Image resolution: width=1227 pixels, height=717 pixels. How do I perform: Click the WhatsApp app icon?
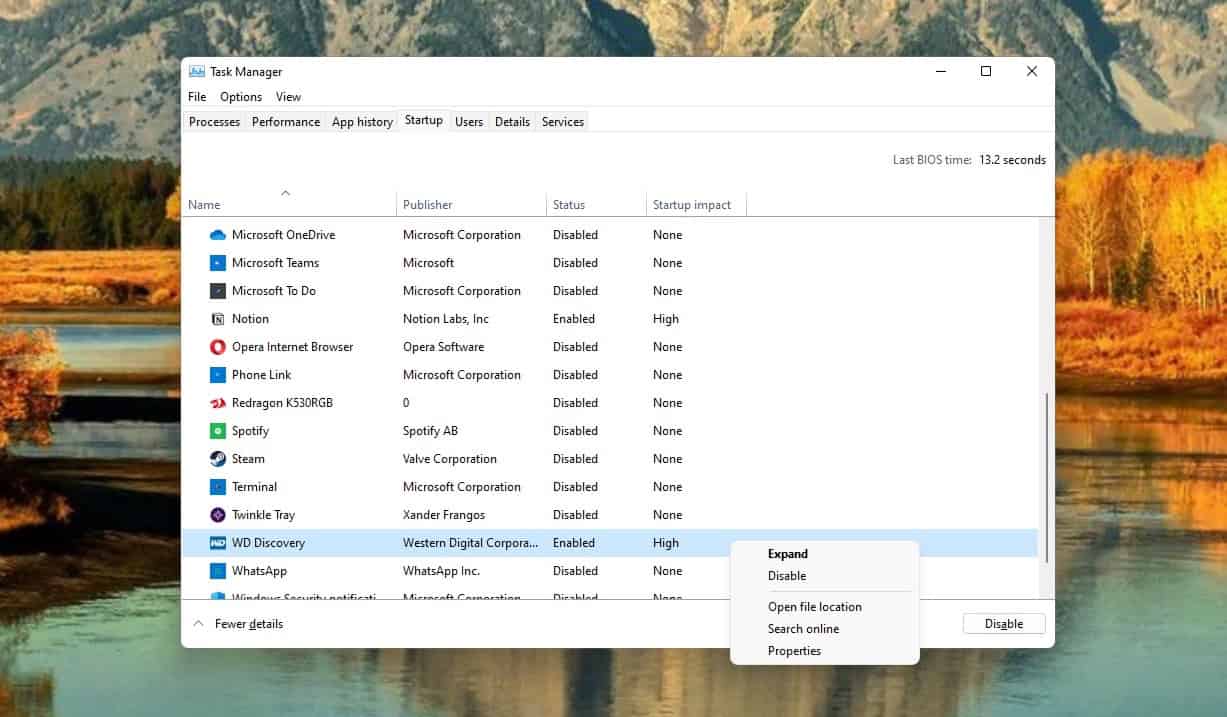pos(222,570)
